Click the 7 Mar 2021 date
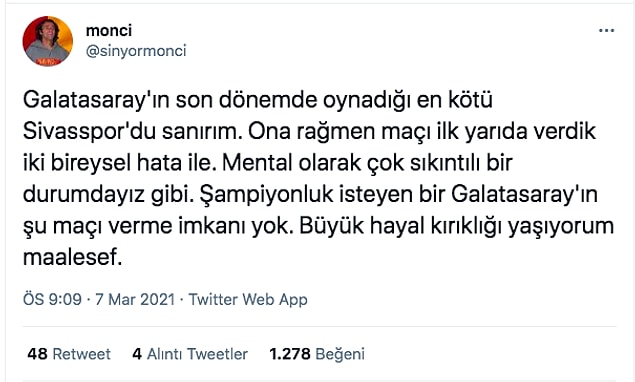This screenshot has height=382, width=635. (x=135, y=300)
